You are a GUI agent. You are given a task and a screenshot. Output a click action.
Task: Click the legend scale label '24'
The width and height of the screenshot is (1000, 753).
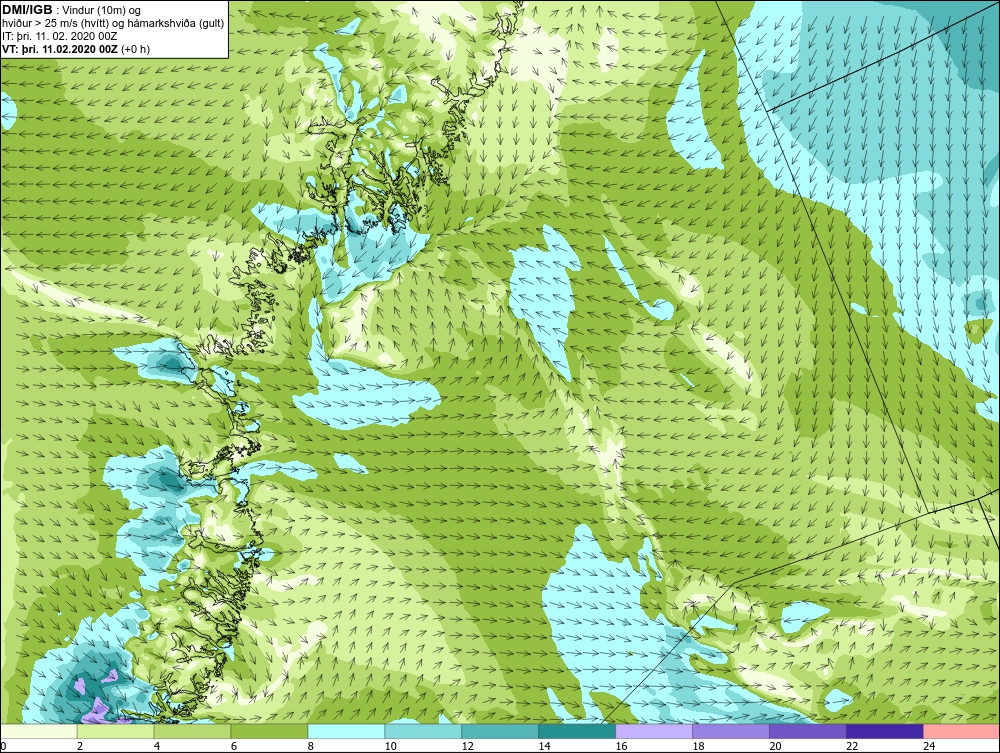pyautogui.click(x=929, y=746)
